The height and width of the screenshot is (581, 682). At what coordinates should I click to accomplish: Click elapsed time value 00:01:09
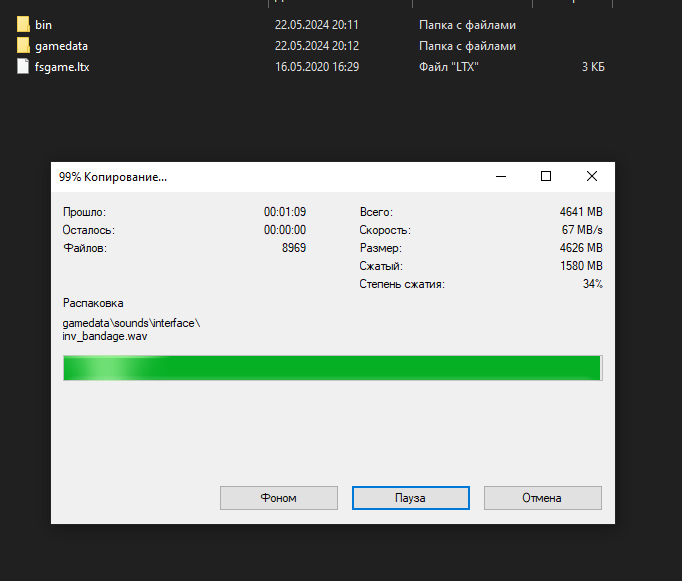point(285,212)
